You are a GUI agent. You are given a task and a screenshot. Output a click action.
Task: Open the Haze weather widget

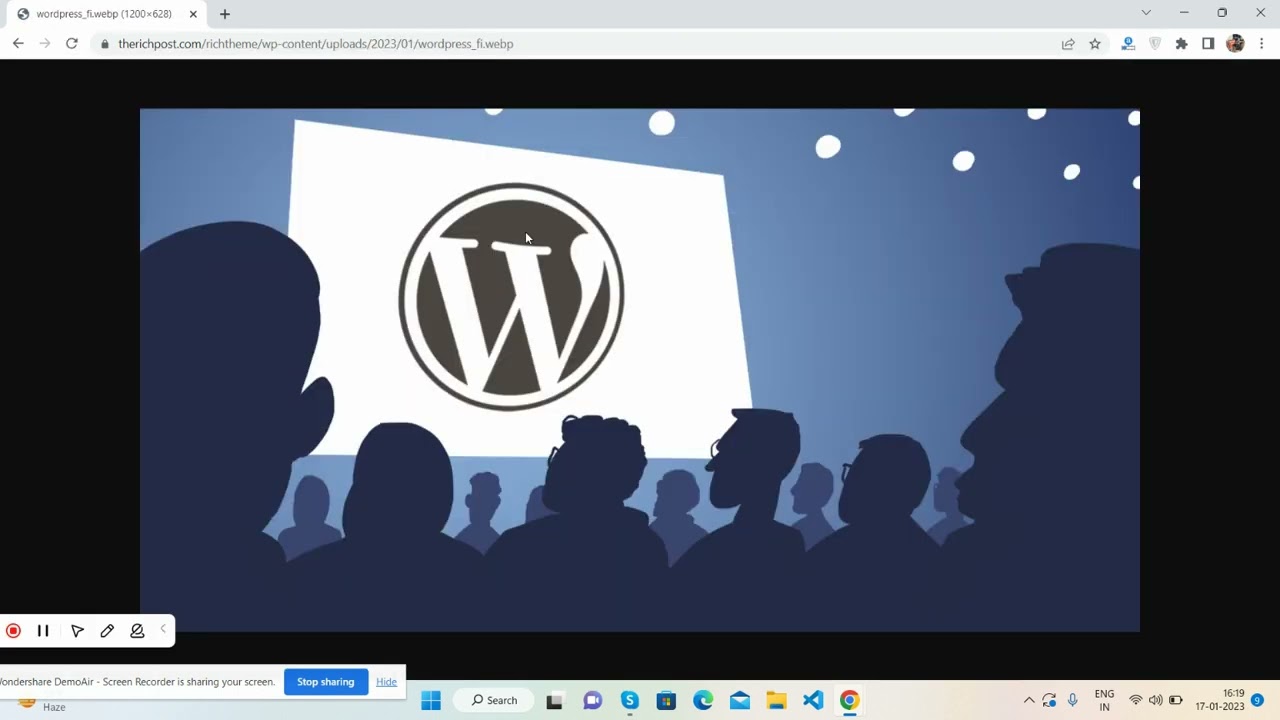(40, 704)
